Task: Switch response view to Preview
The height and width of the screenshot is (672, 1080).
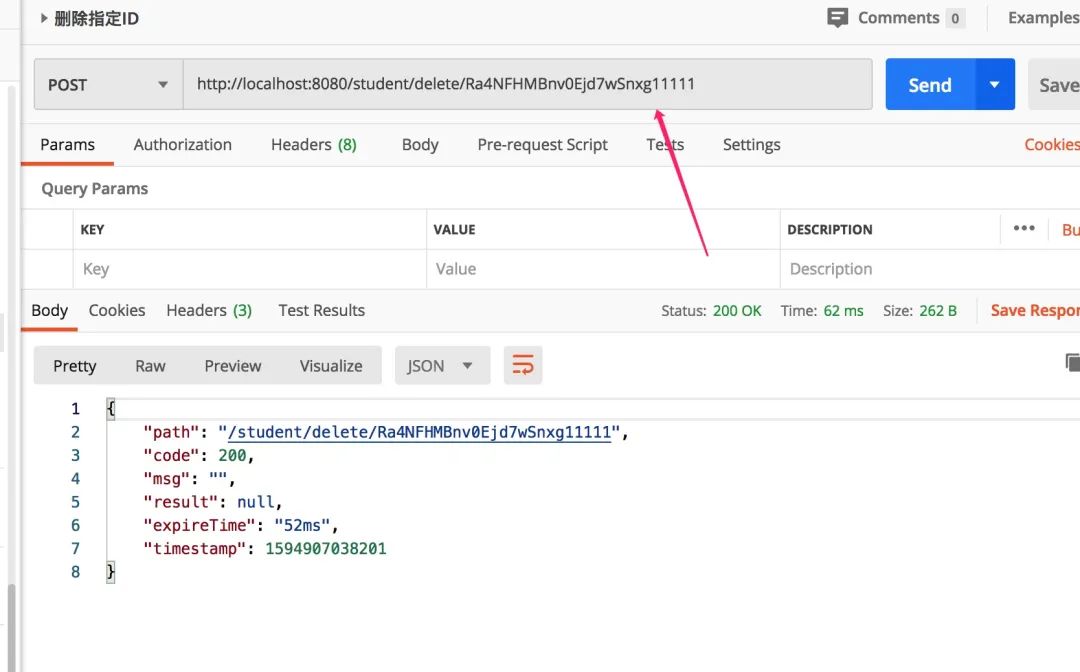Action: (233, 366)
